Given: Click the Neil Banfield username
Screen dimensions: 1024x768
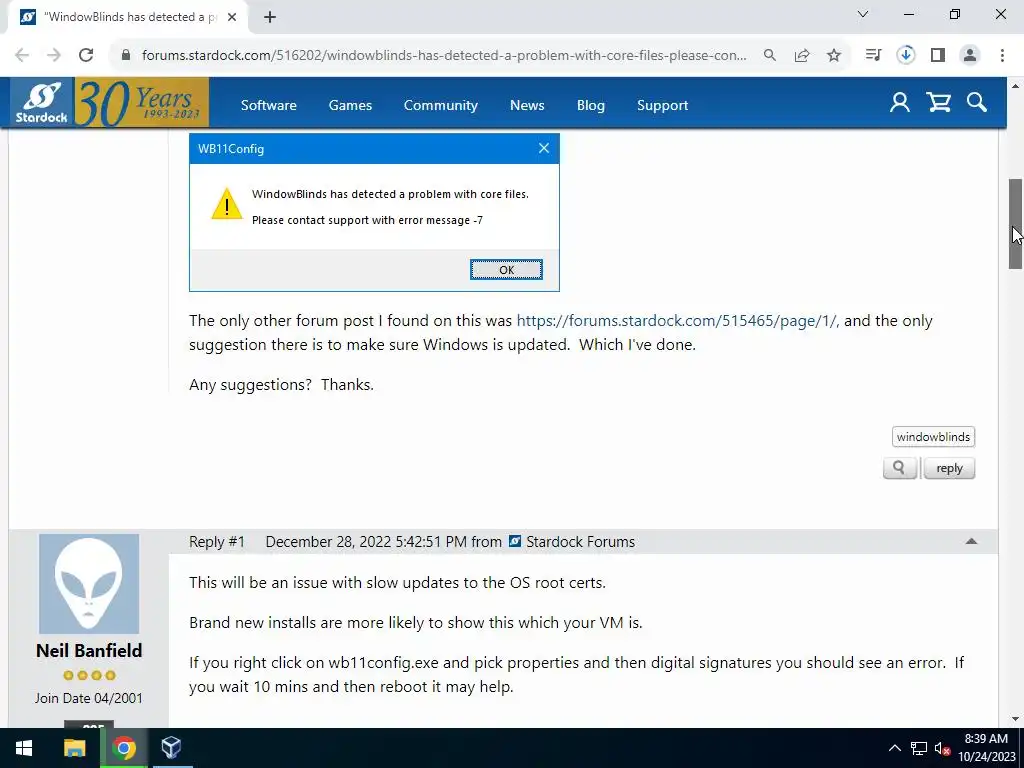Looking at the screenshot, I should coord(89,650).
